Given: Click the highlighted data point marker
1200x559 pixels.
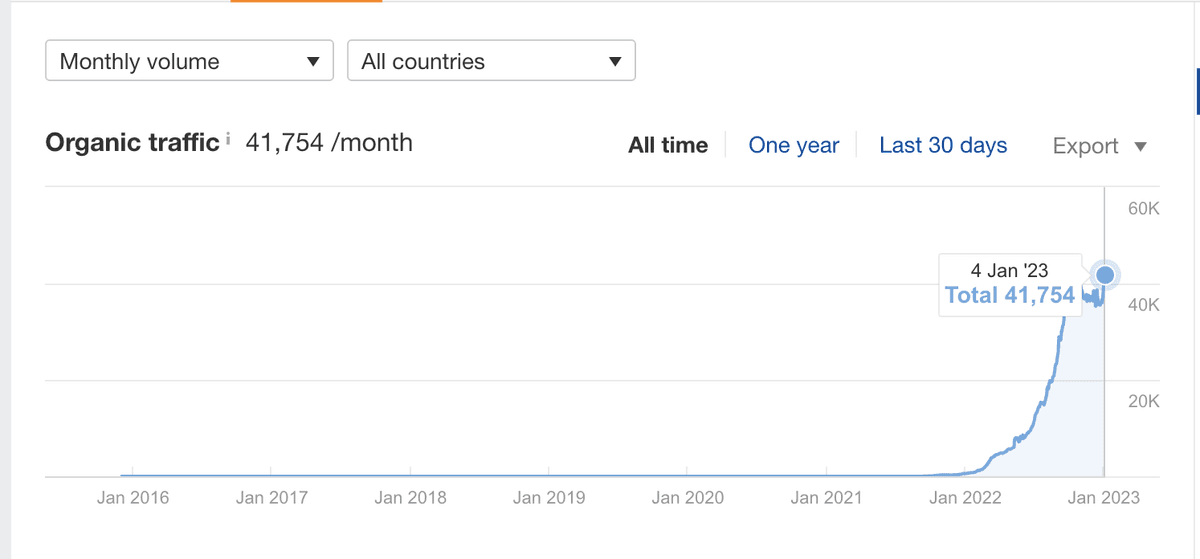Looking at the screenshot, I should pyautogui.click(x=1105, y=275).
